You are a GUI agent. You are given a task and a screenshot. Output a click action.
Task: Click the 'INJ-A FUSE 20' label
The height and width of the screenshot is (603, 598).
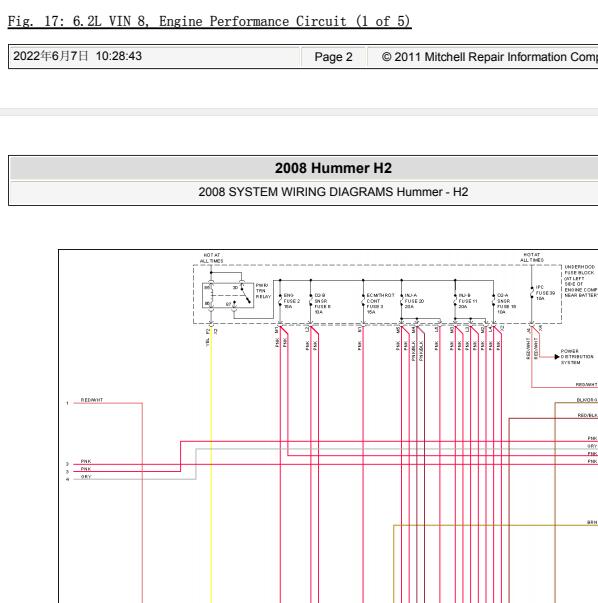414,301
